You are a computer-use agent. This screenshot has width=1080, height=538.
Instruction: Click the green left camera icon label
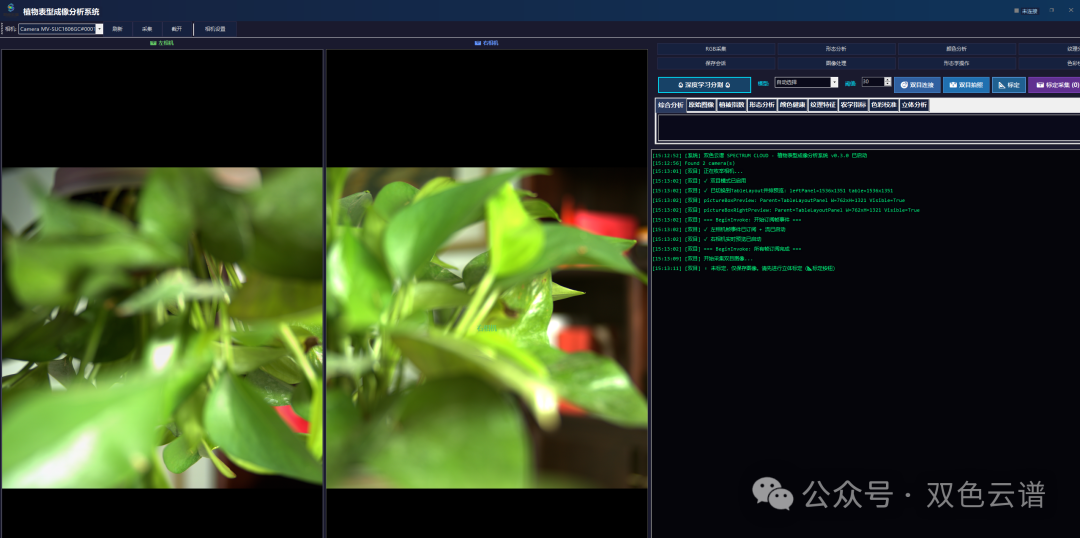[162, 43]
